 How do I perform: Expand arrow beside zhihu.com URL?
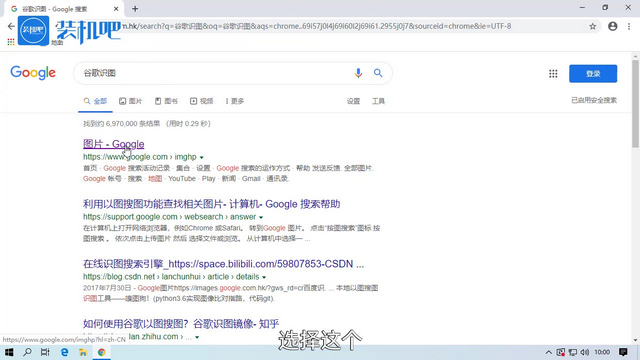tap(197, 337)
